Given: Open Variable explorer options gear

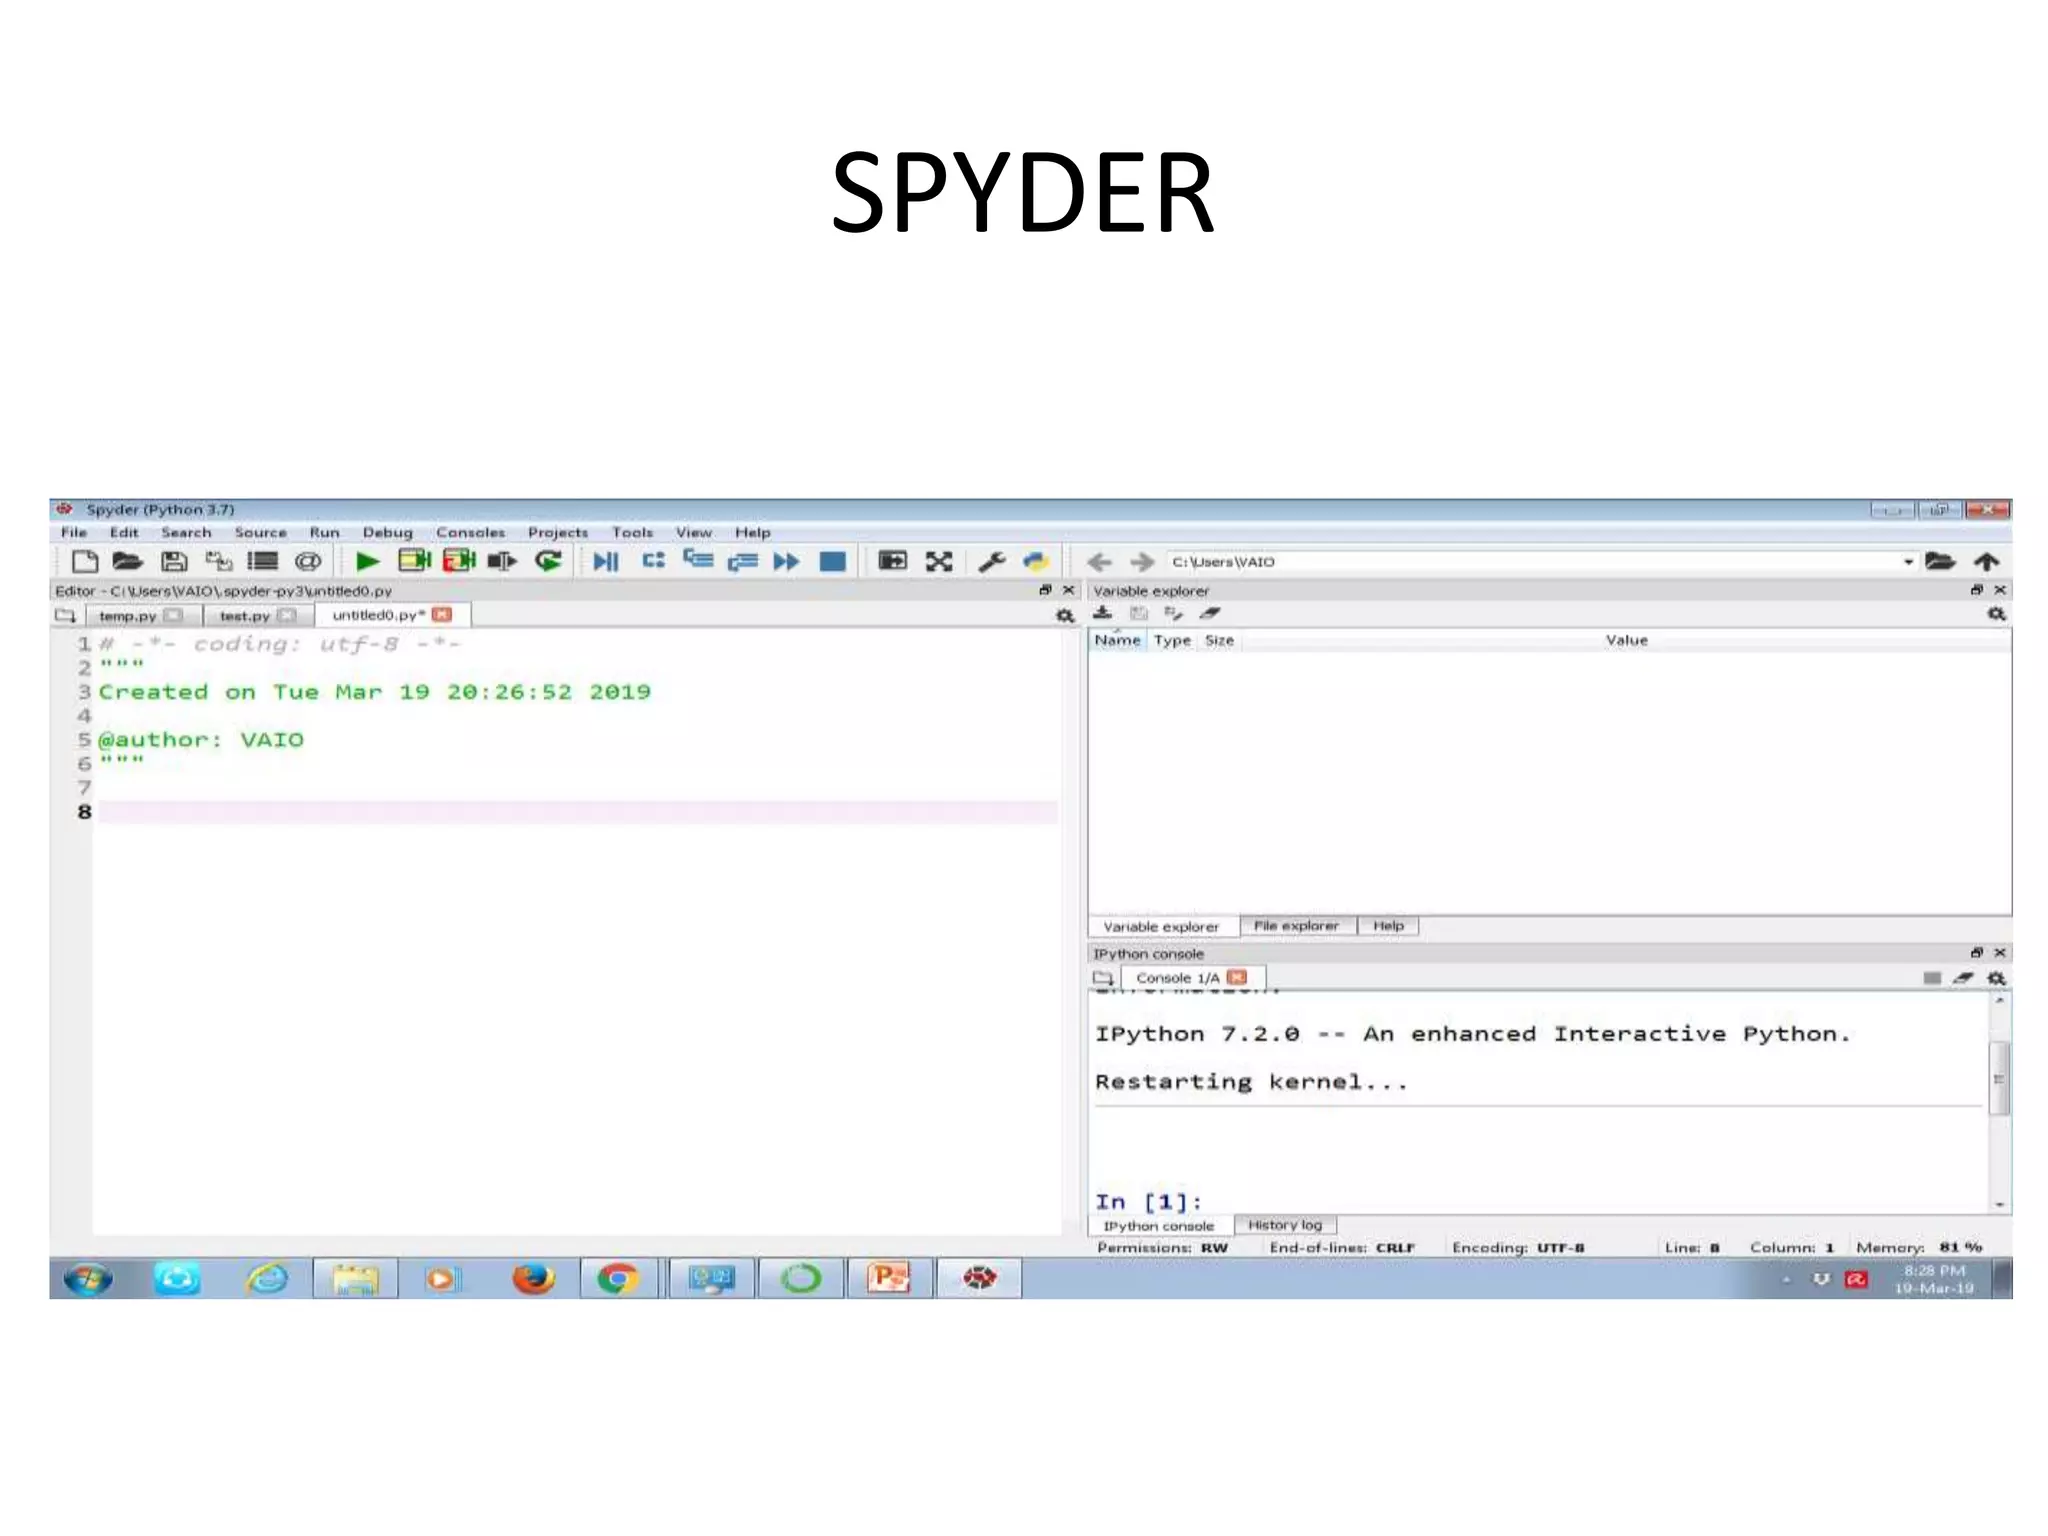Looking at the screenshot, I should click(x=1996, y=614).
